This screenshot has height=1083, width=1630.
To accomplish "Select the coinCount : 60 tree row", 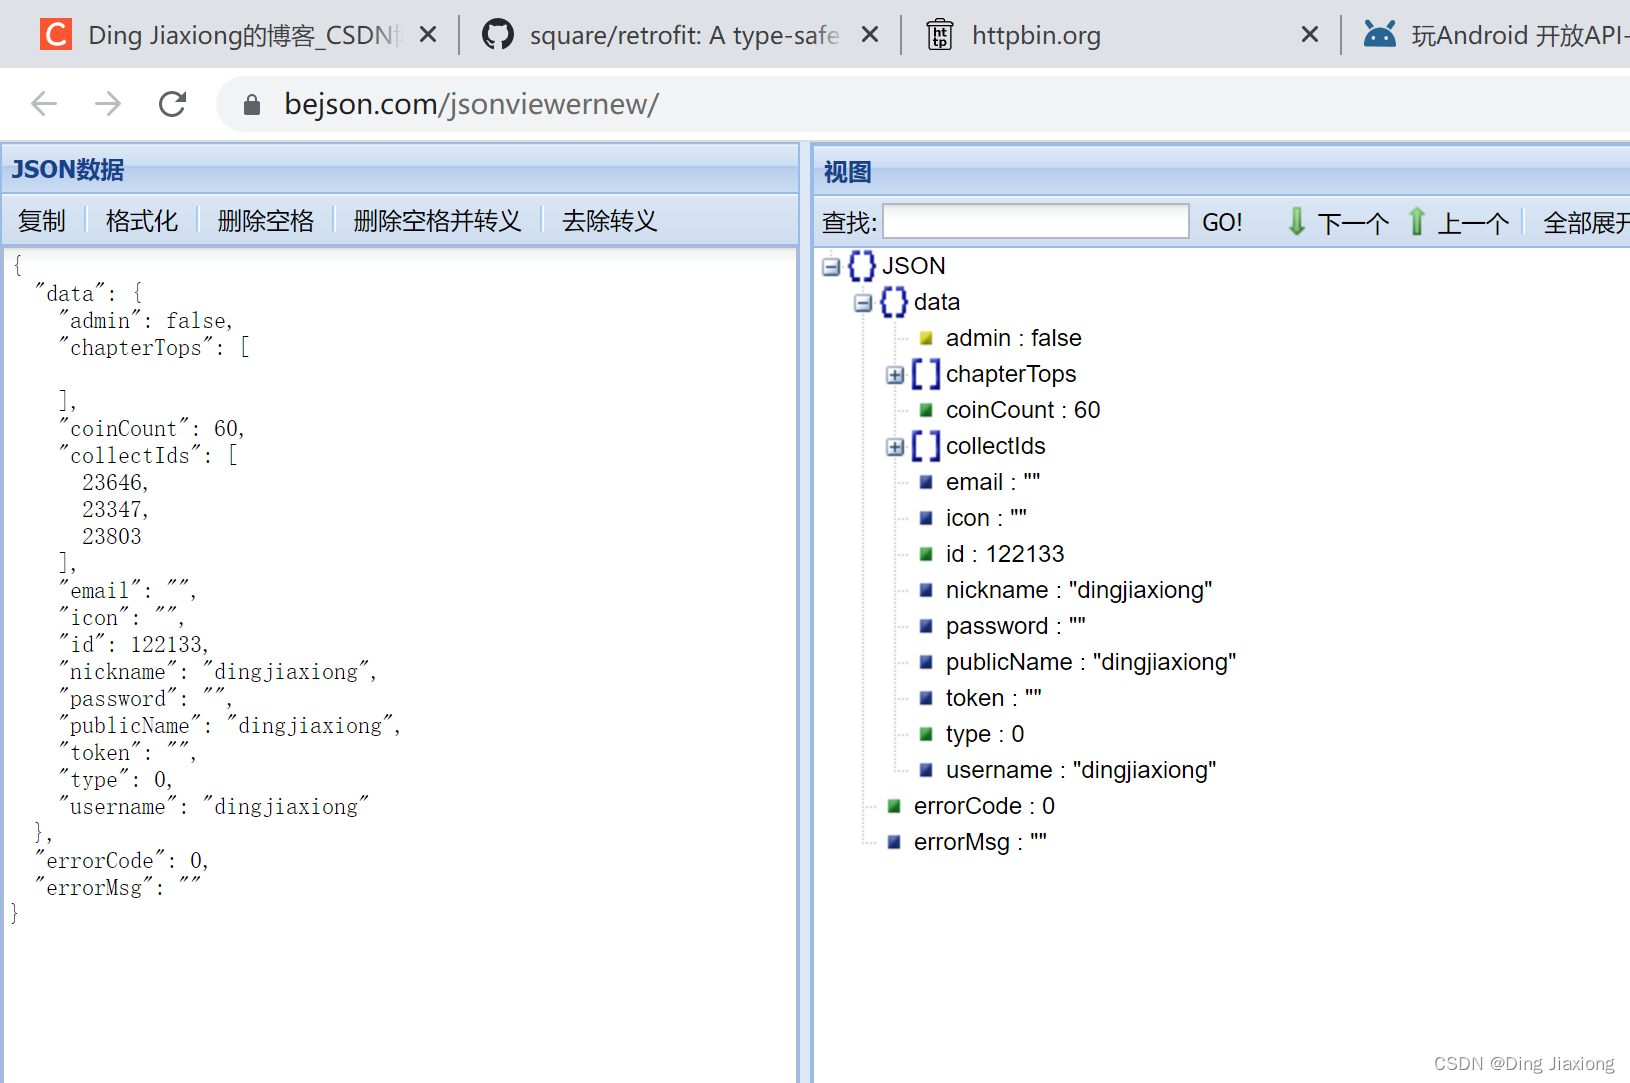I will tap(1023, 410).
